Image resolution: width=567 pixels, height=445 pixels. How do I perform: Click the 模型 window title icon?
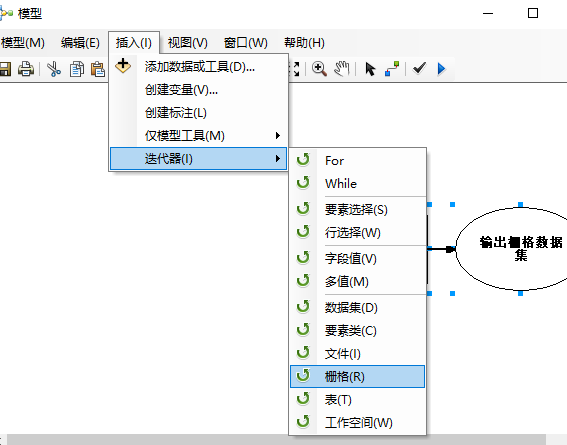pyautogui.click(x=6, y=14)
